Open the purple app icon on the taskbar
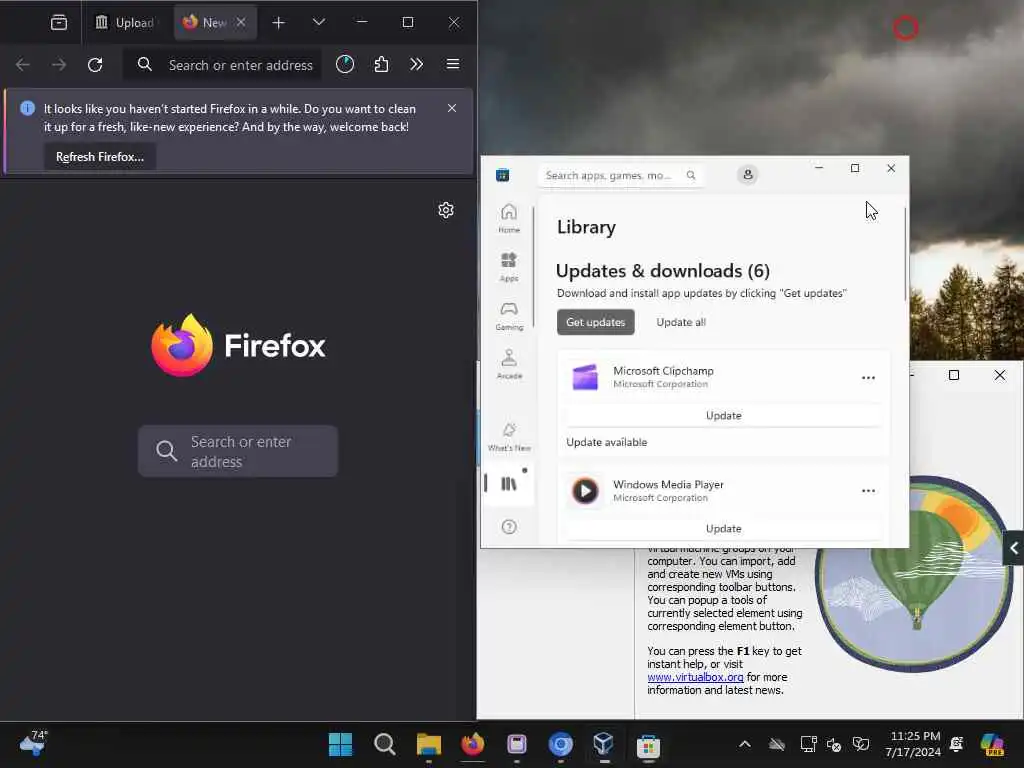Screen dimensions: 1024x768 pos(517,744)
